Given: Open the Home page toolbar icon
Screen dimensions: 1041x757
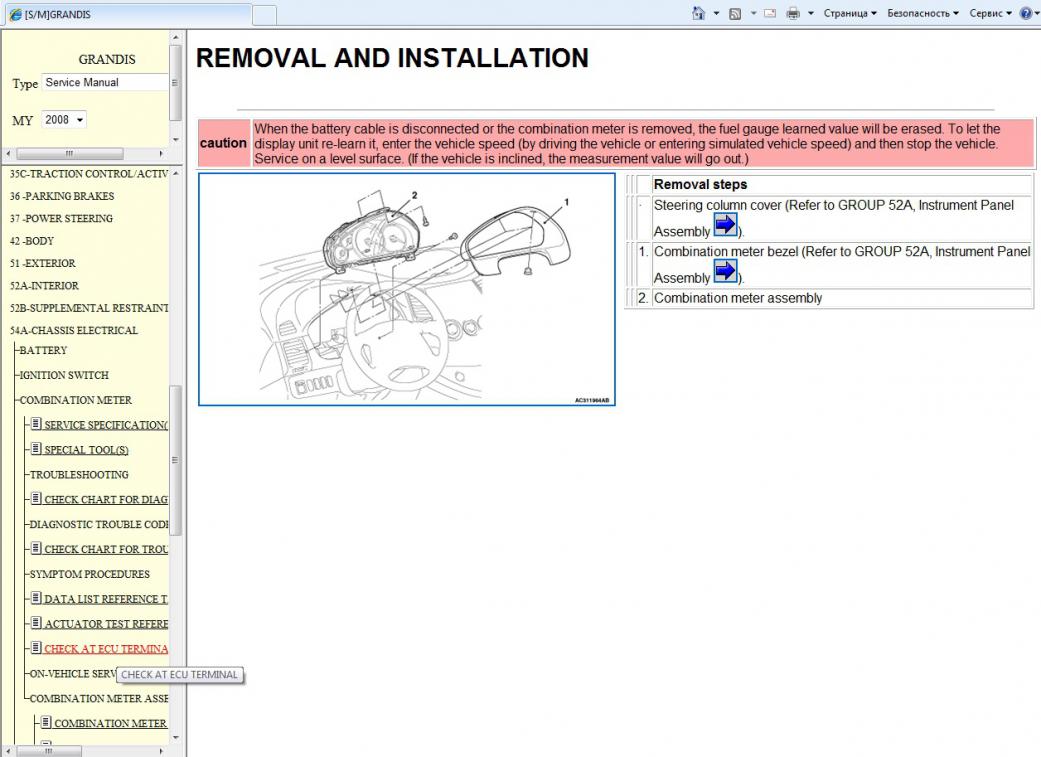Looking at the screenshot, I should (698, 13).
